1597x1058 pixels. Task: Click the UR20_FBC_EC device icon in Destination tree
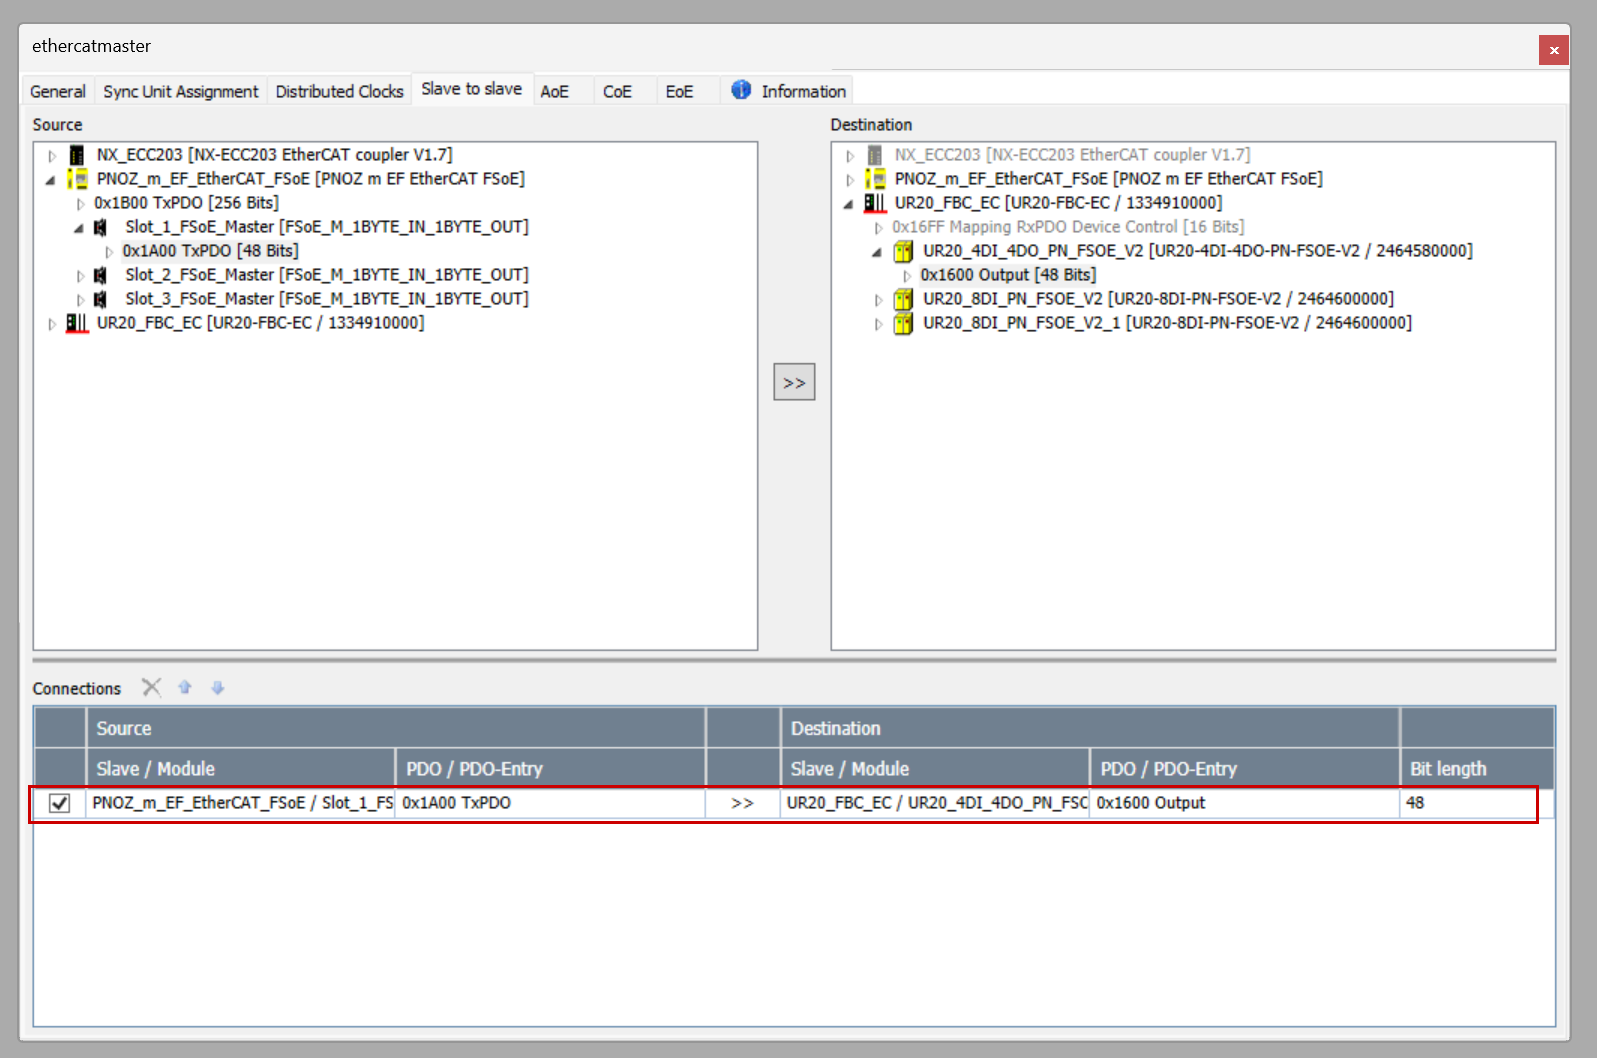tap(875, 203)
